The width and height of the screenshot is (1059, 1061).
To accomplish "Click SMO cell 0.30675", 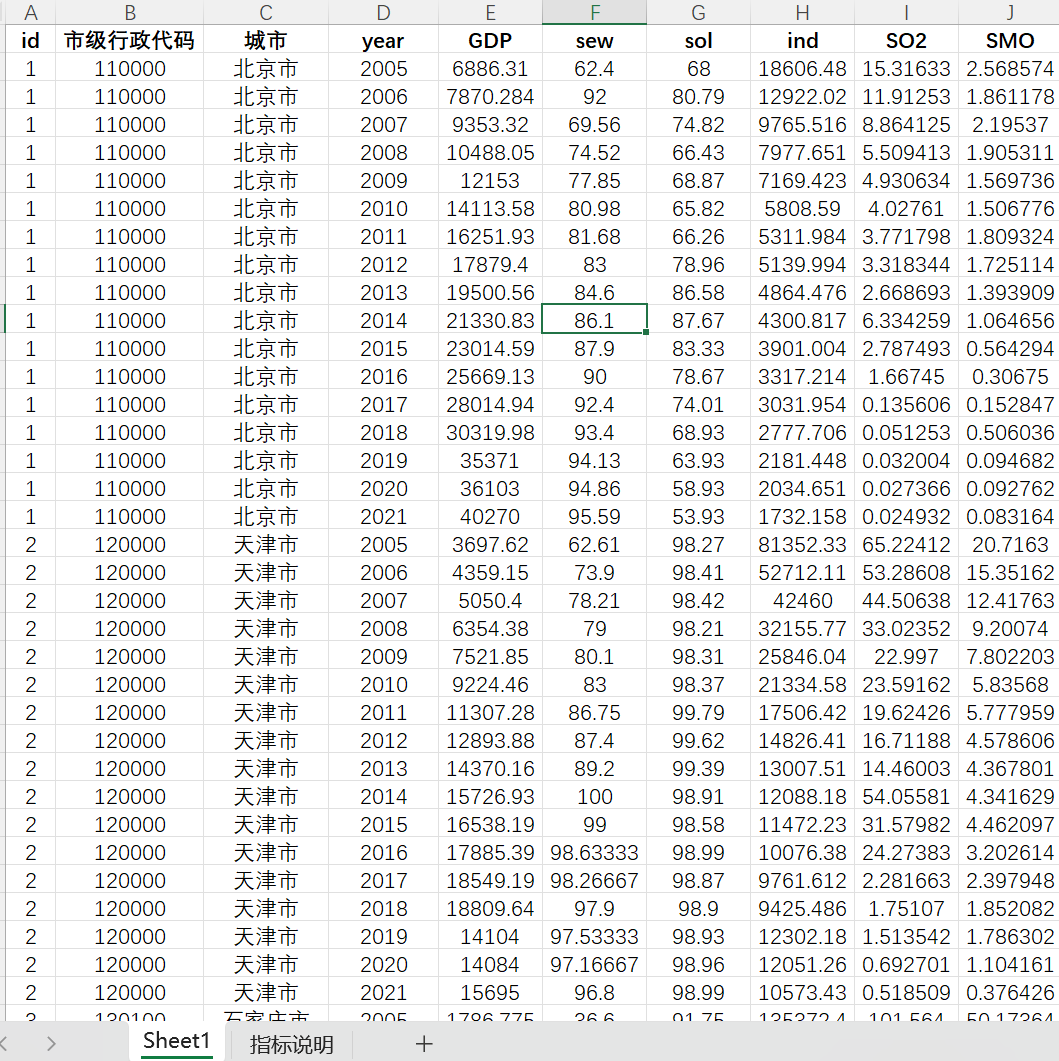I will point(1009,376).
